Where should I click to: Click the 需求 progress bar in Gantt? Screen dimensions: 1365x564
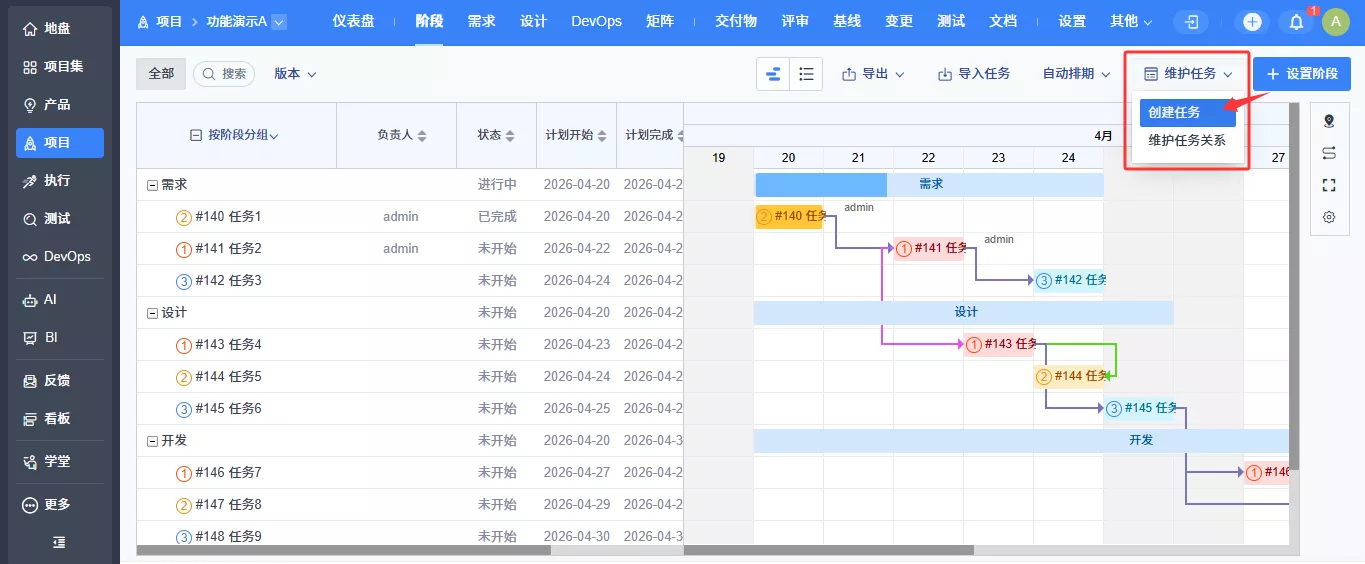pos(930,185)
